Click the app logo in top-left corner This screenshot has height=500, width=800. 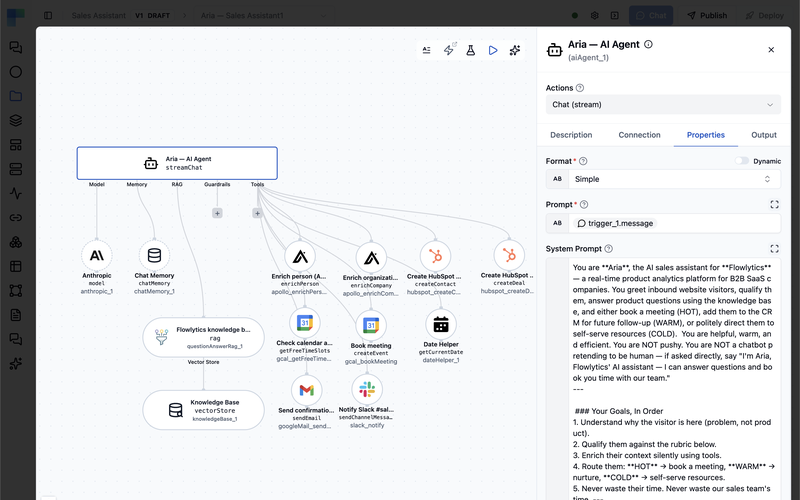point(16,16)
